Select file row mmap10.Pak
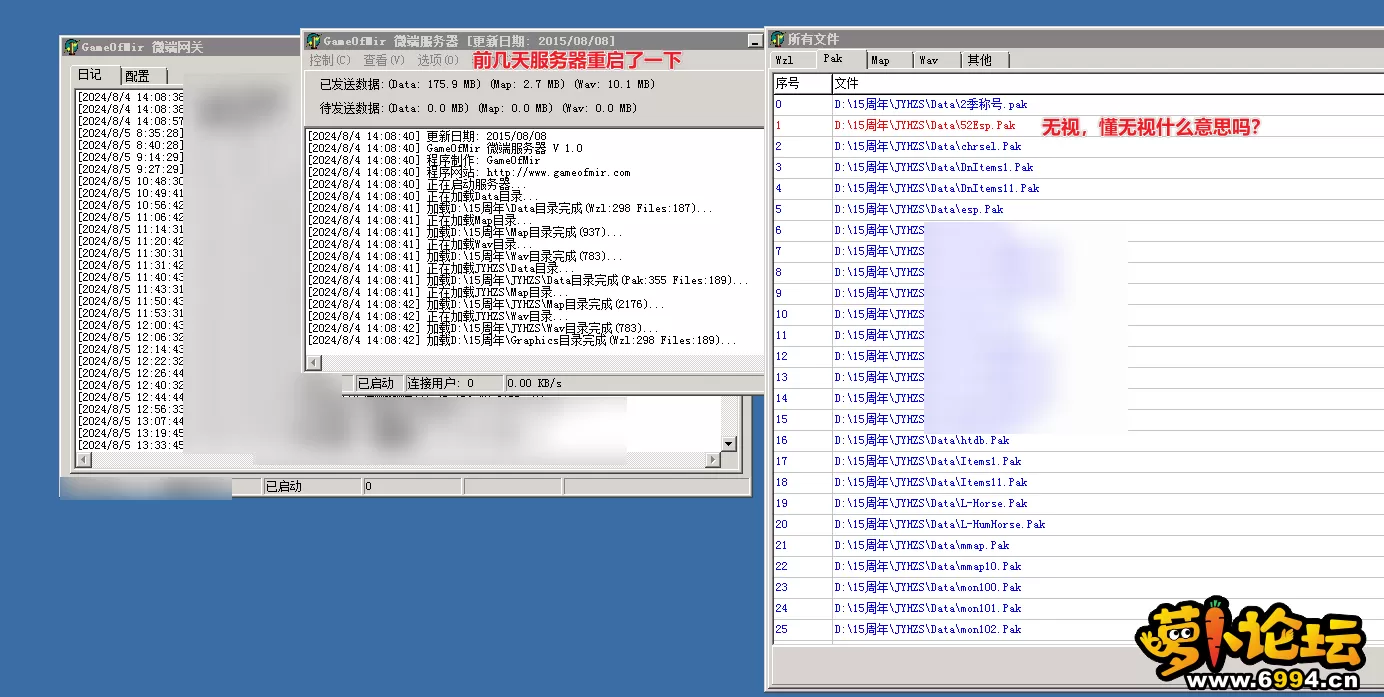The image size is (1384, 697). pyautogui.click(x=1078, y=566)
